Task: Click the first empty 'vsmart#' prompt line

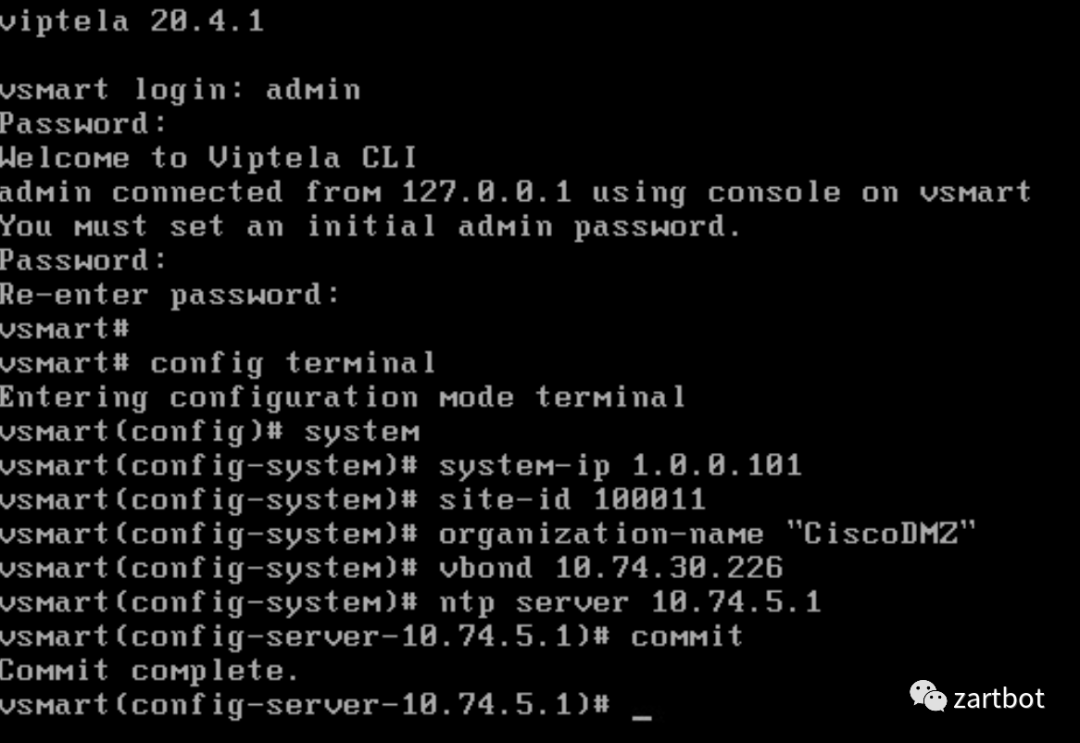Action: 64,329
